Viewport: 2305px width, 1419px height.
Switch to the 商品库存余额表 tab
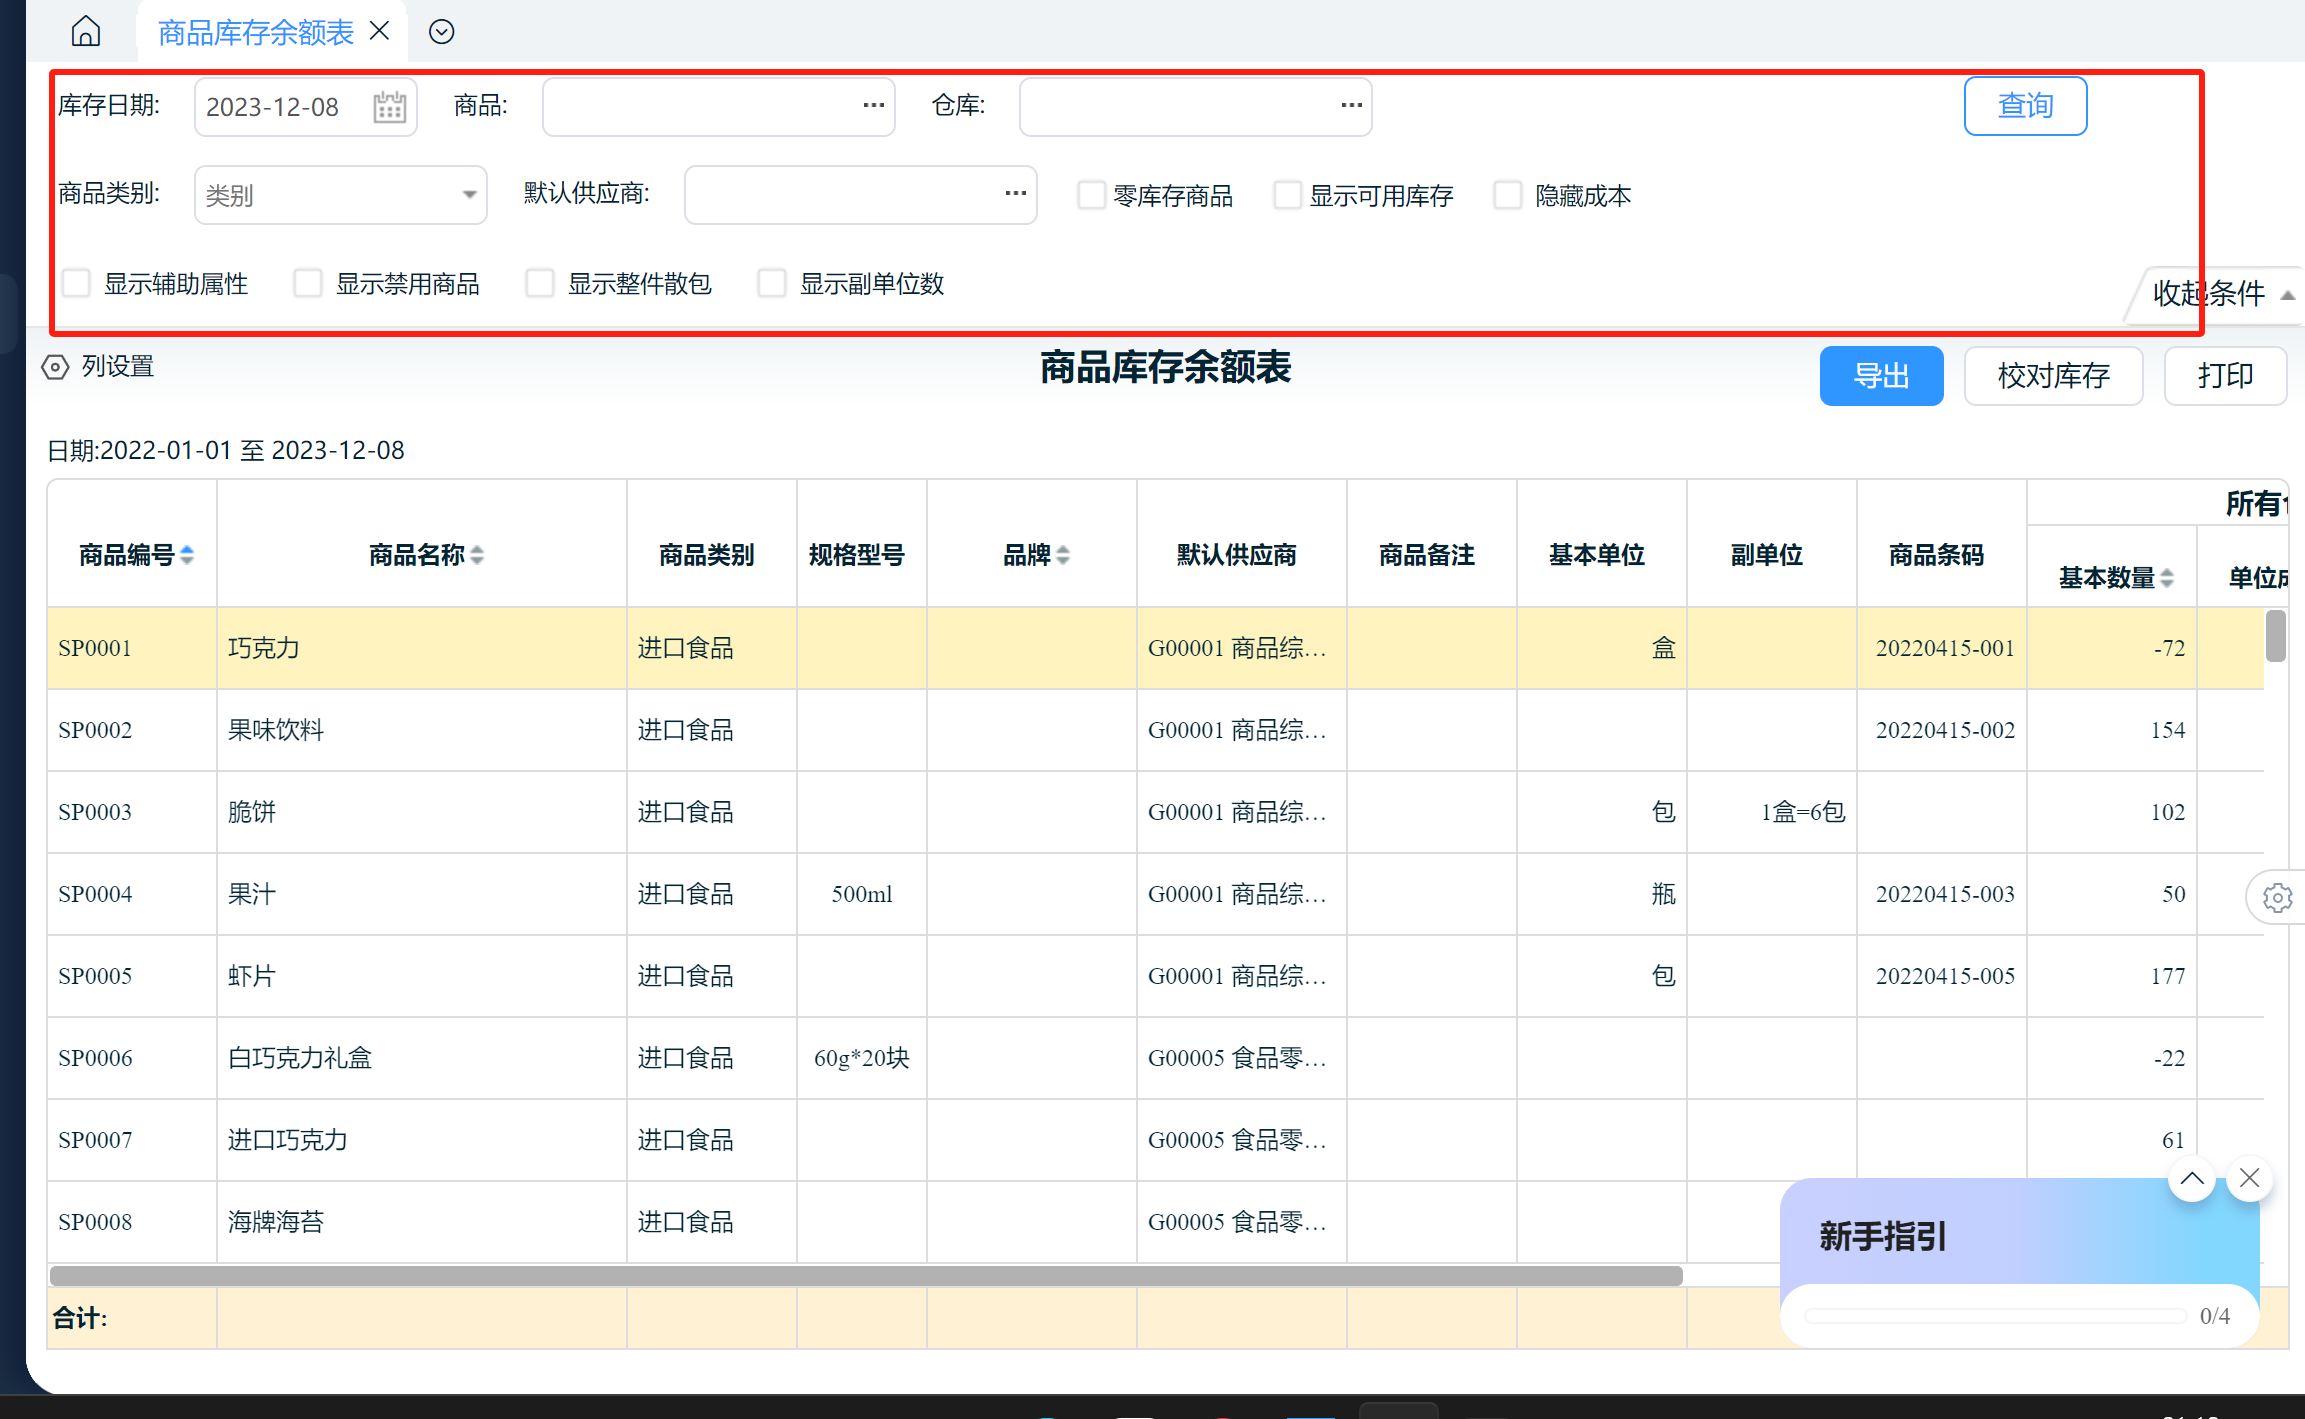[256, 32]
